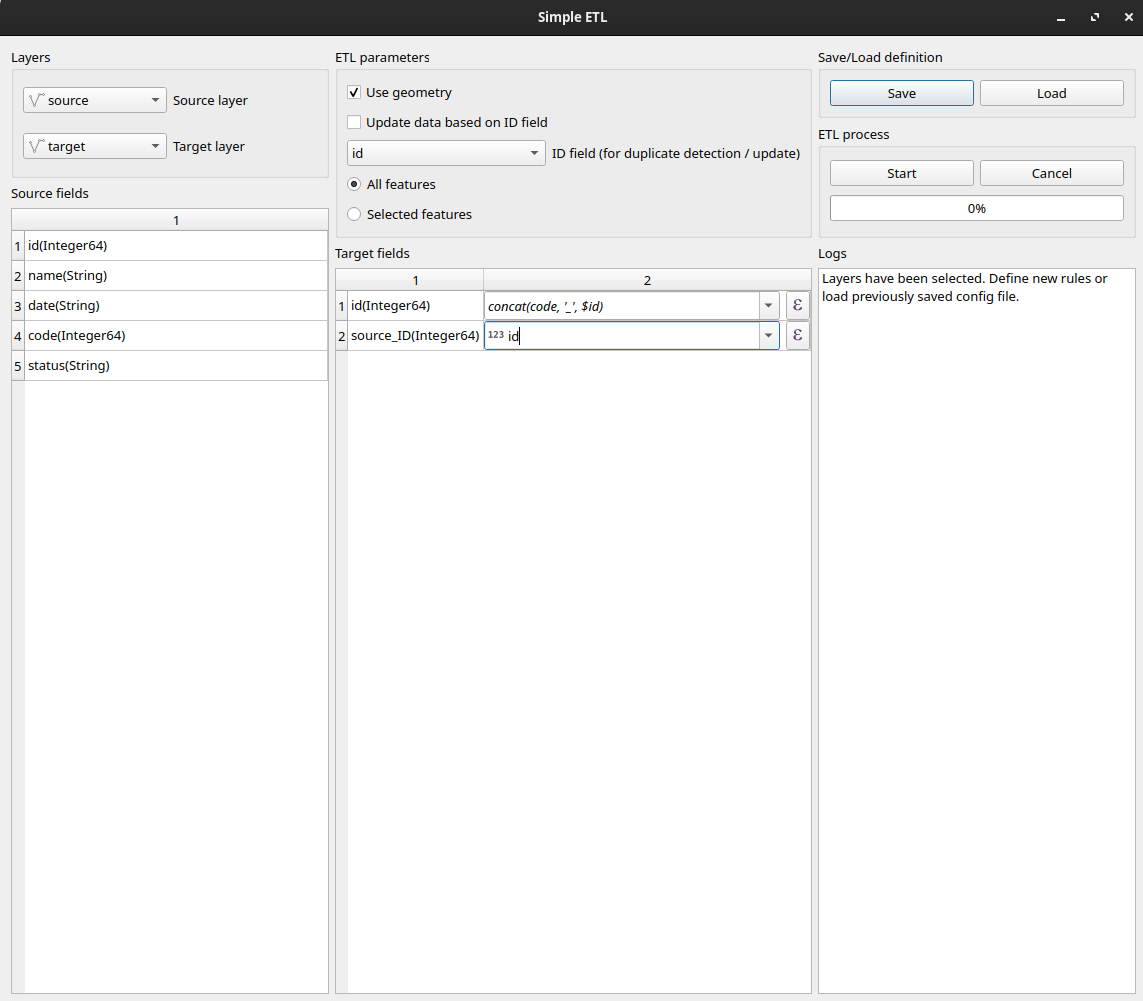This screenshot has width=1143, height=1001.
Task: Open expression editor for id target field
Action: 797,306
